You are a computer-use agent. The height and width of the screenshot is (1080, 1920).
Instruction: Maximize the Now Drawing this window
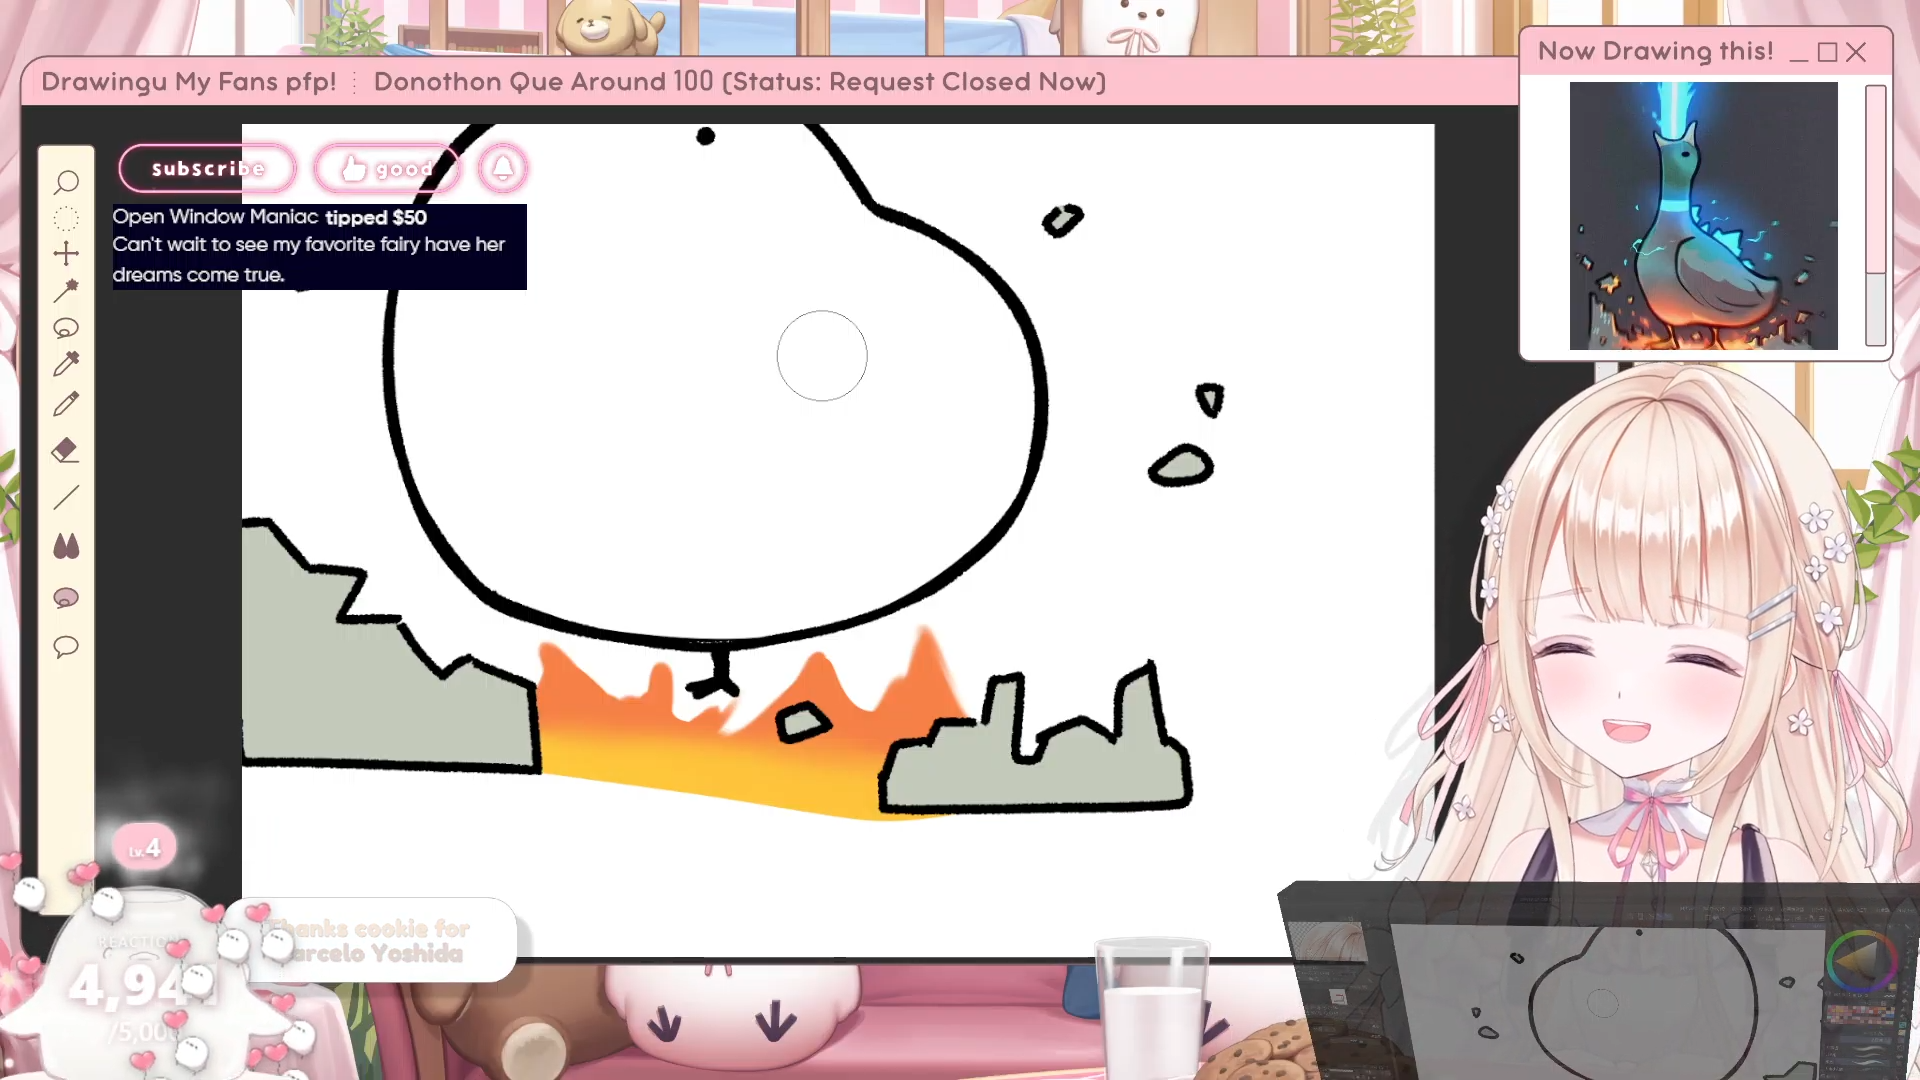point(1827,52)
